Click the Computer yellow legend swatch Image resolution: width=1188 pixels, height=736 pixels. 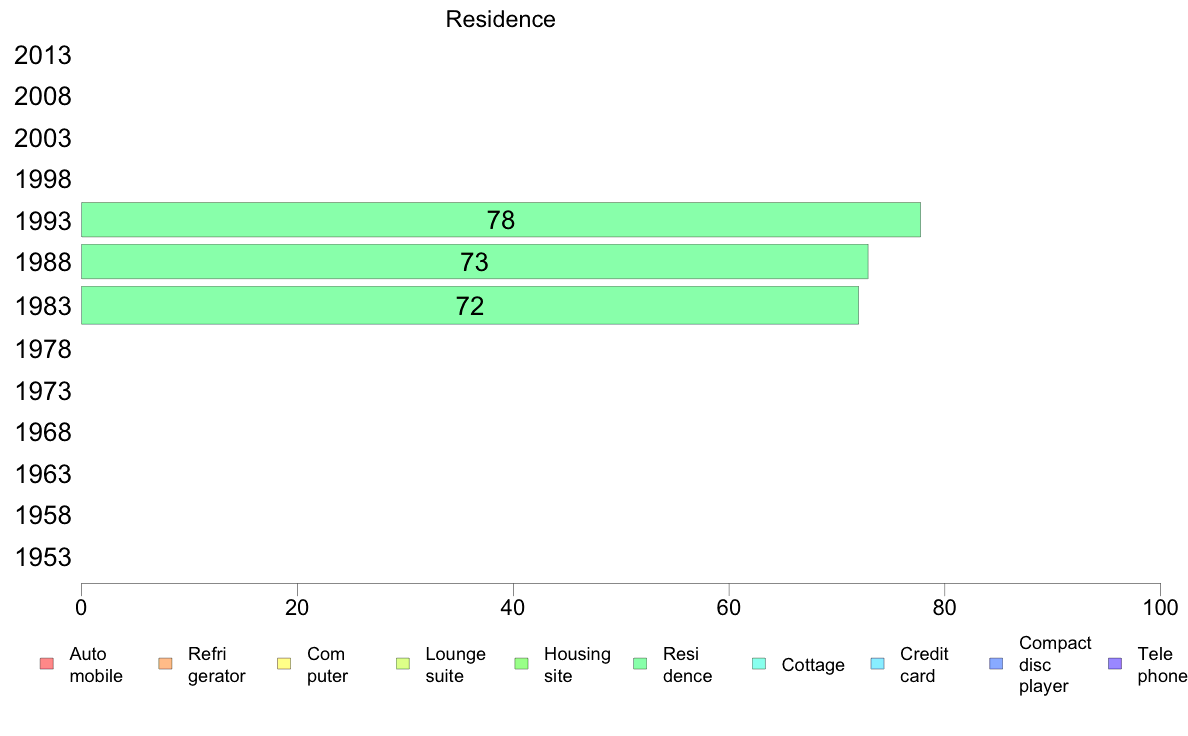(284, 664)
